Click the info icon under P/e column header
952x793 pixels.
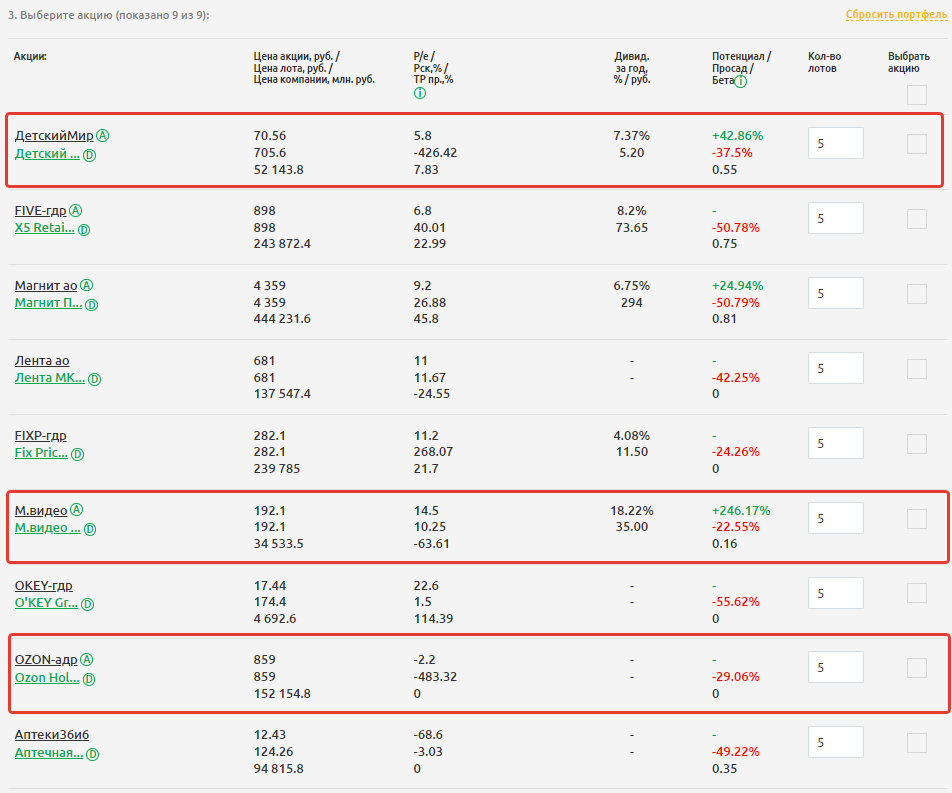pos(420,94)
